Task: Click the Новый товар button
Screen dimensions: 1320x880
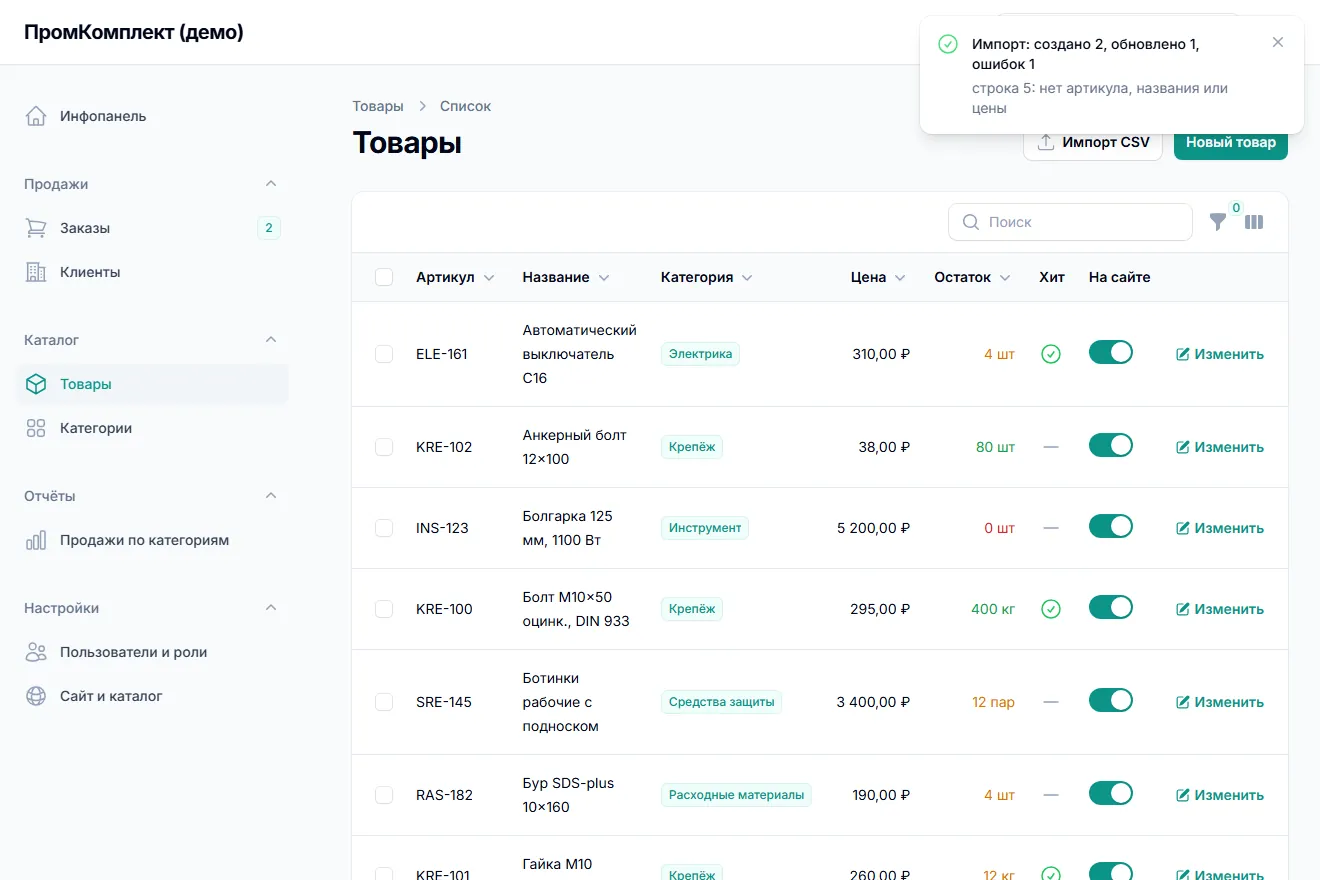Action: tap(1231, 142)
